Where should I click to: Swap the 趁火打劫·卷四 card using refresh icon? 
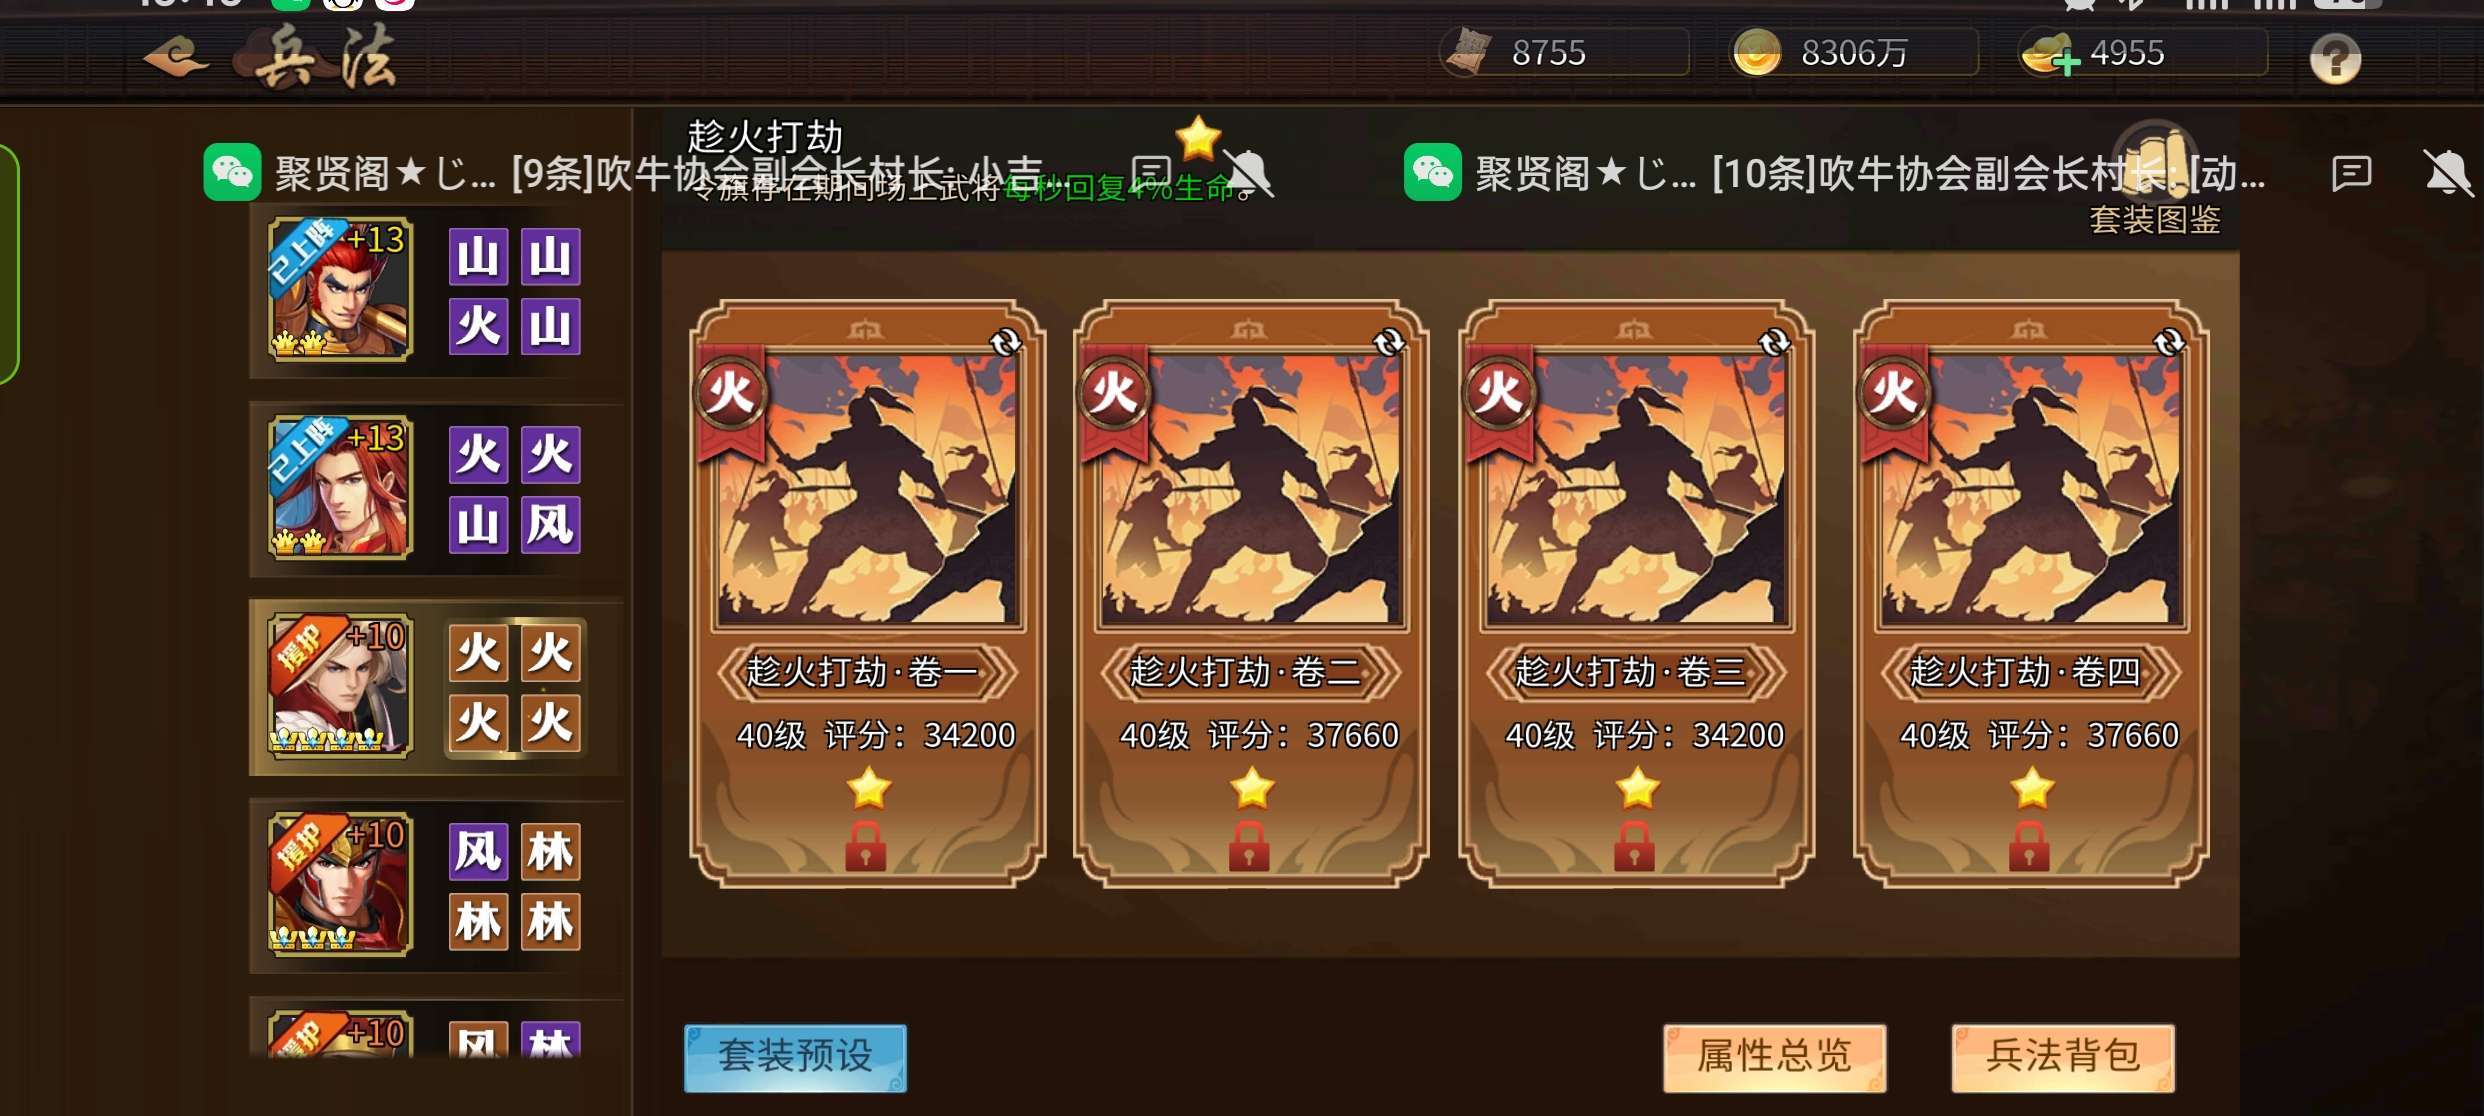click(x=2169, y=343)
